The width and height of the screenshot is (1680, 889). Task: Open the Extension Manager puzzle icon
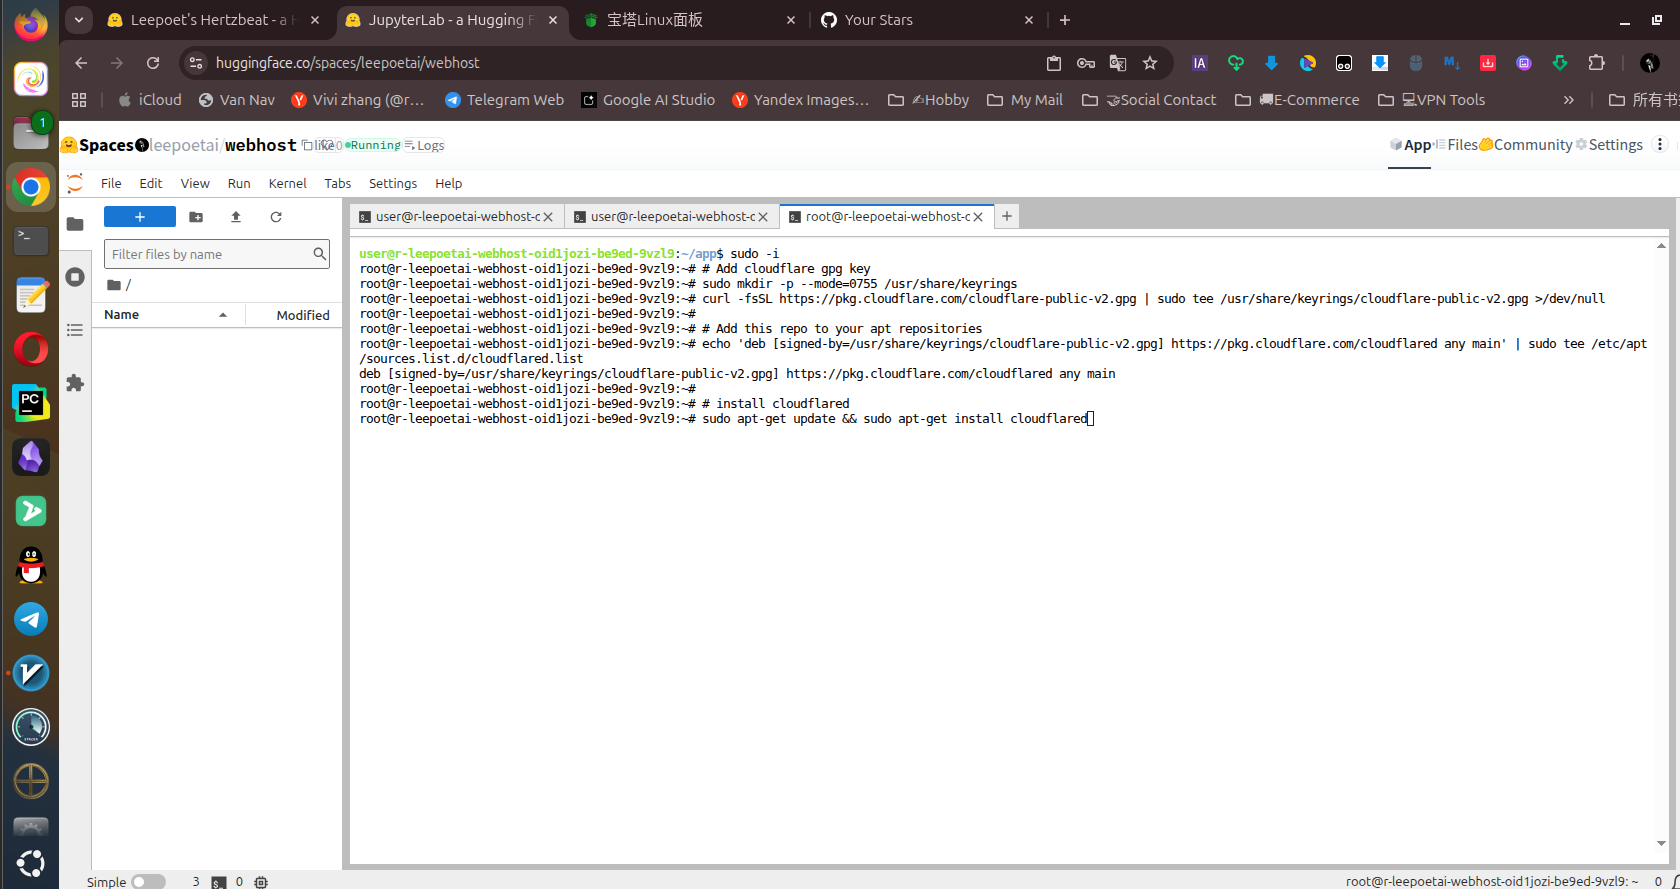pyautogui.click(x=75, y=383)
